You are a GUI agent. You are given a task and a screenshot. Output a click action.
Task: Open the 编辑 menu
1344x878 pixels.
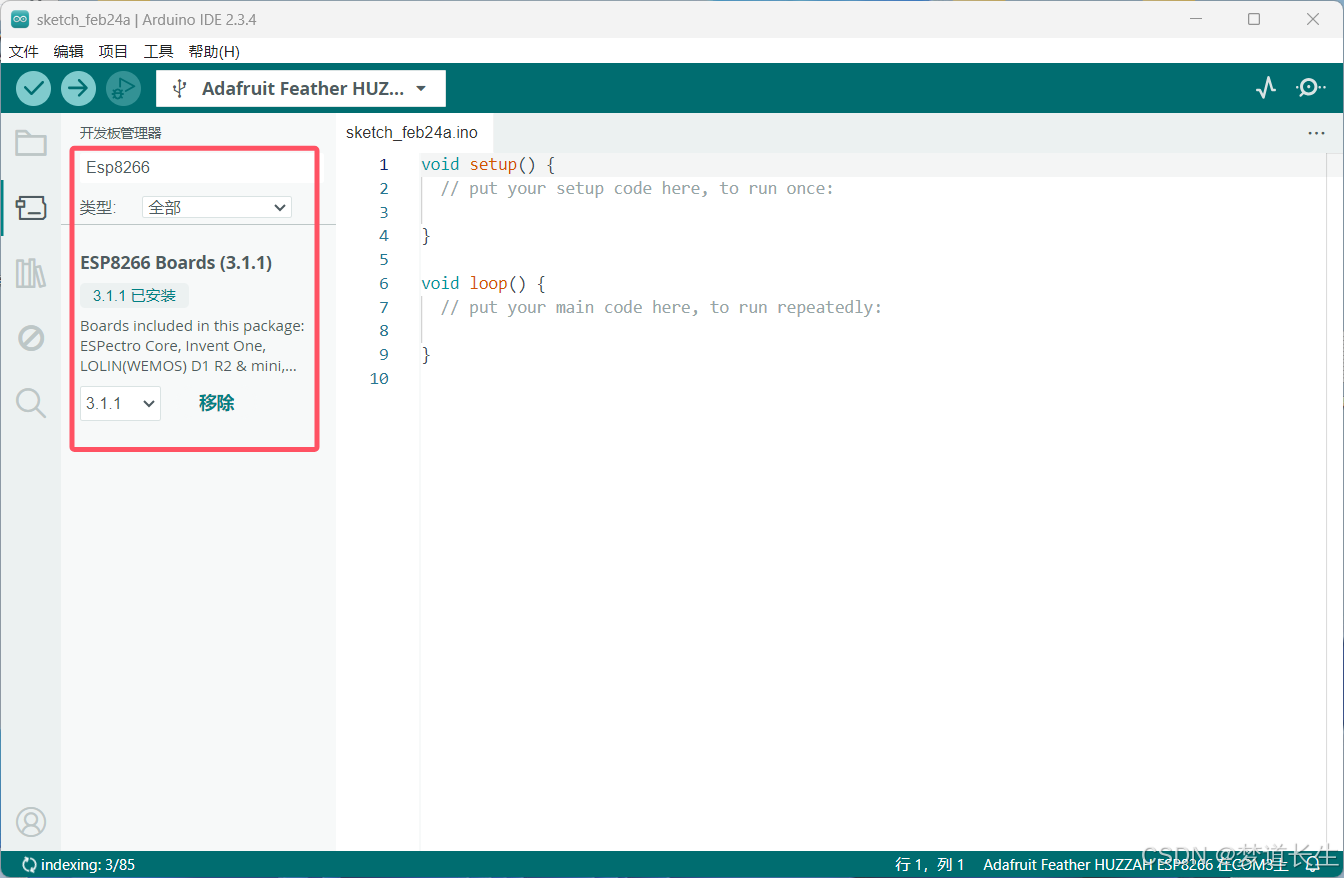click(x=68, y=51)
